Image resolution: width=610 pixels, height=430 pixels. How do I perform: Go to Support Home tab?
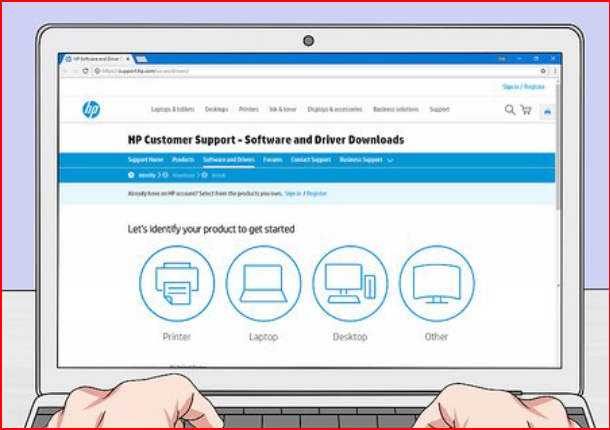[145, 160]
